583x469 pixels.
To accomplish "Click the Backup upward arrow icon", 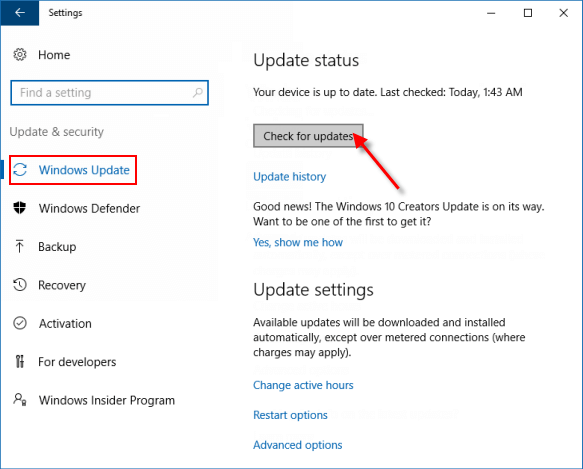I will (x=20, y=246).
